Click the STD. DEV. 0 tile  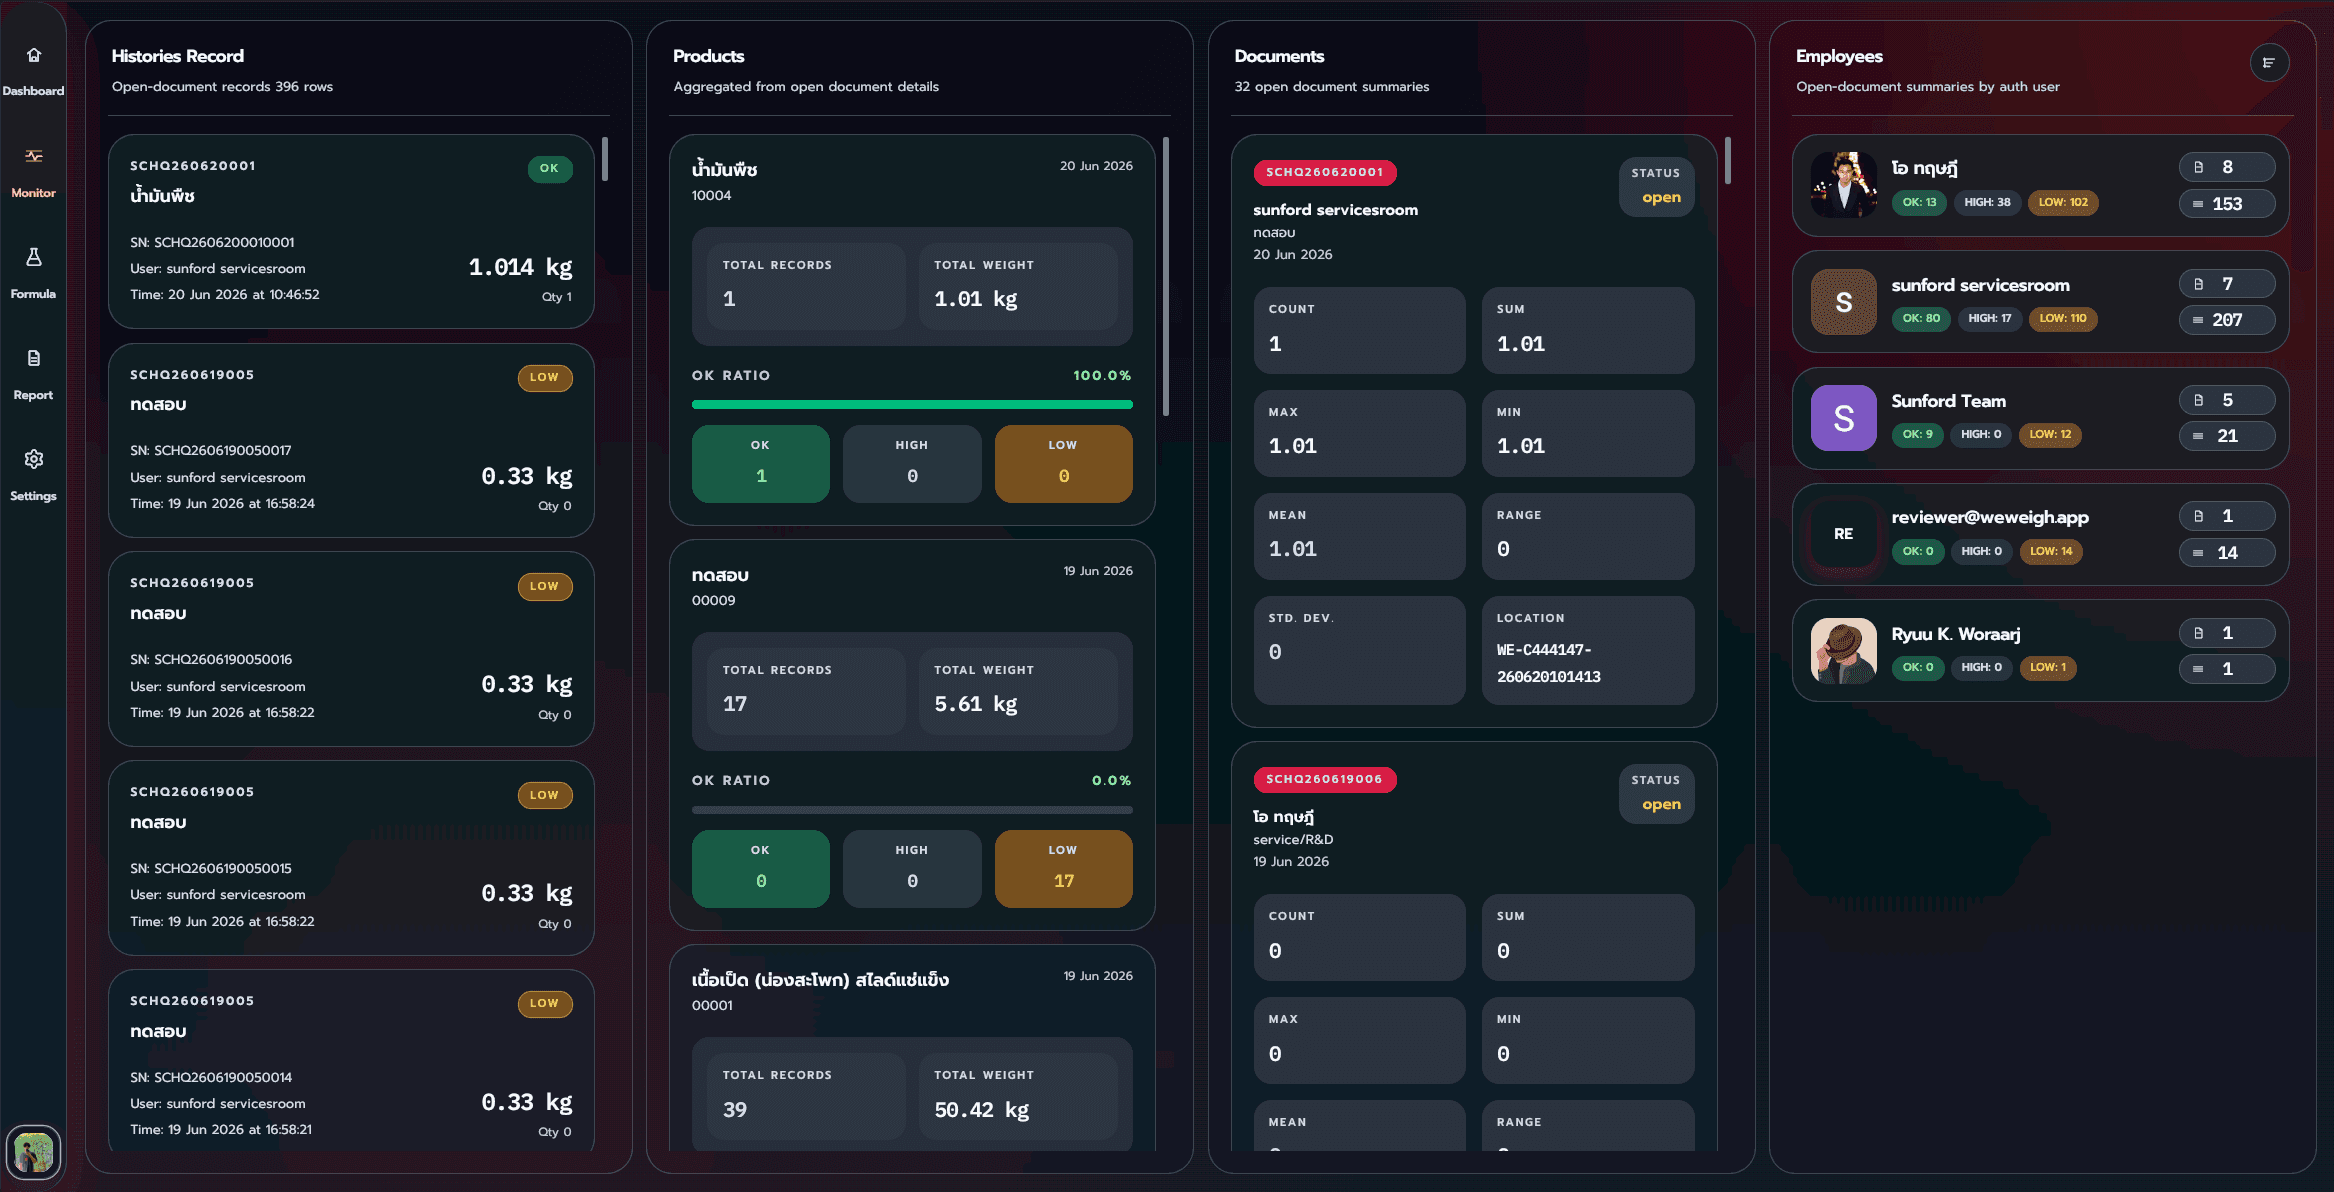[1359, 650]
